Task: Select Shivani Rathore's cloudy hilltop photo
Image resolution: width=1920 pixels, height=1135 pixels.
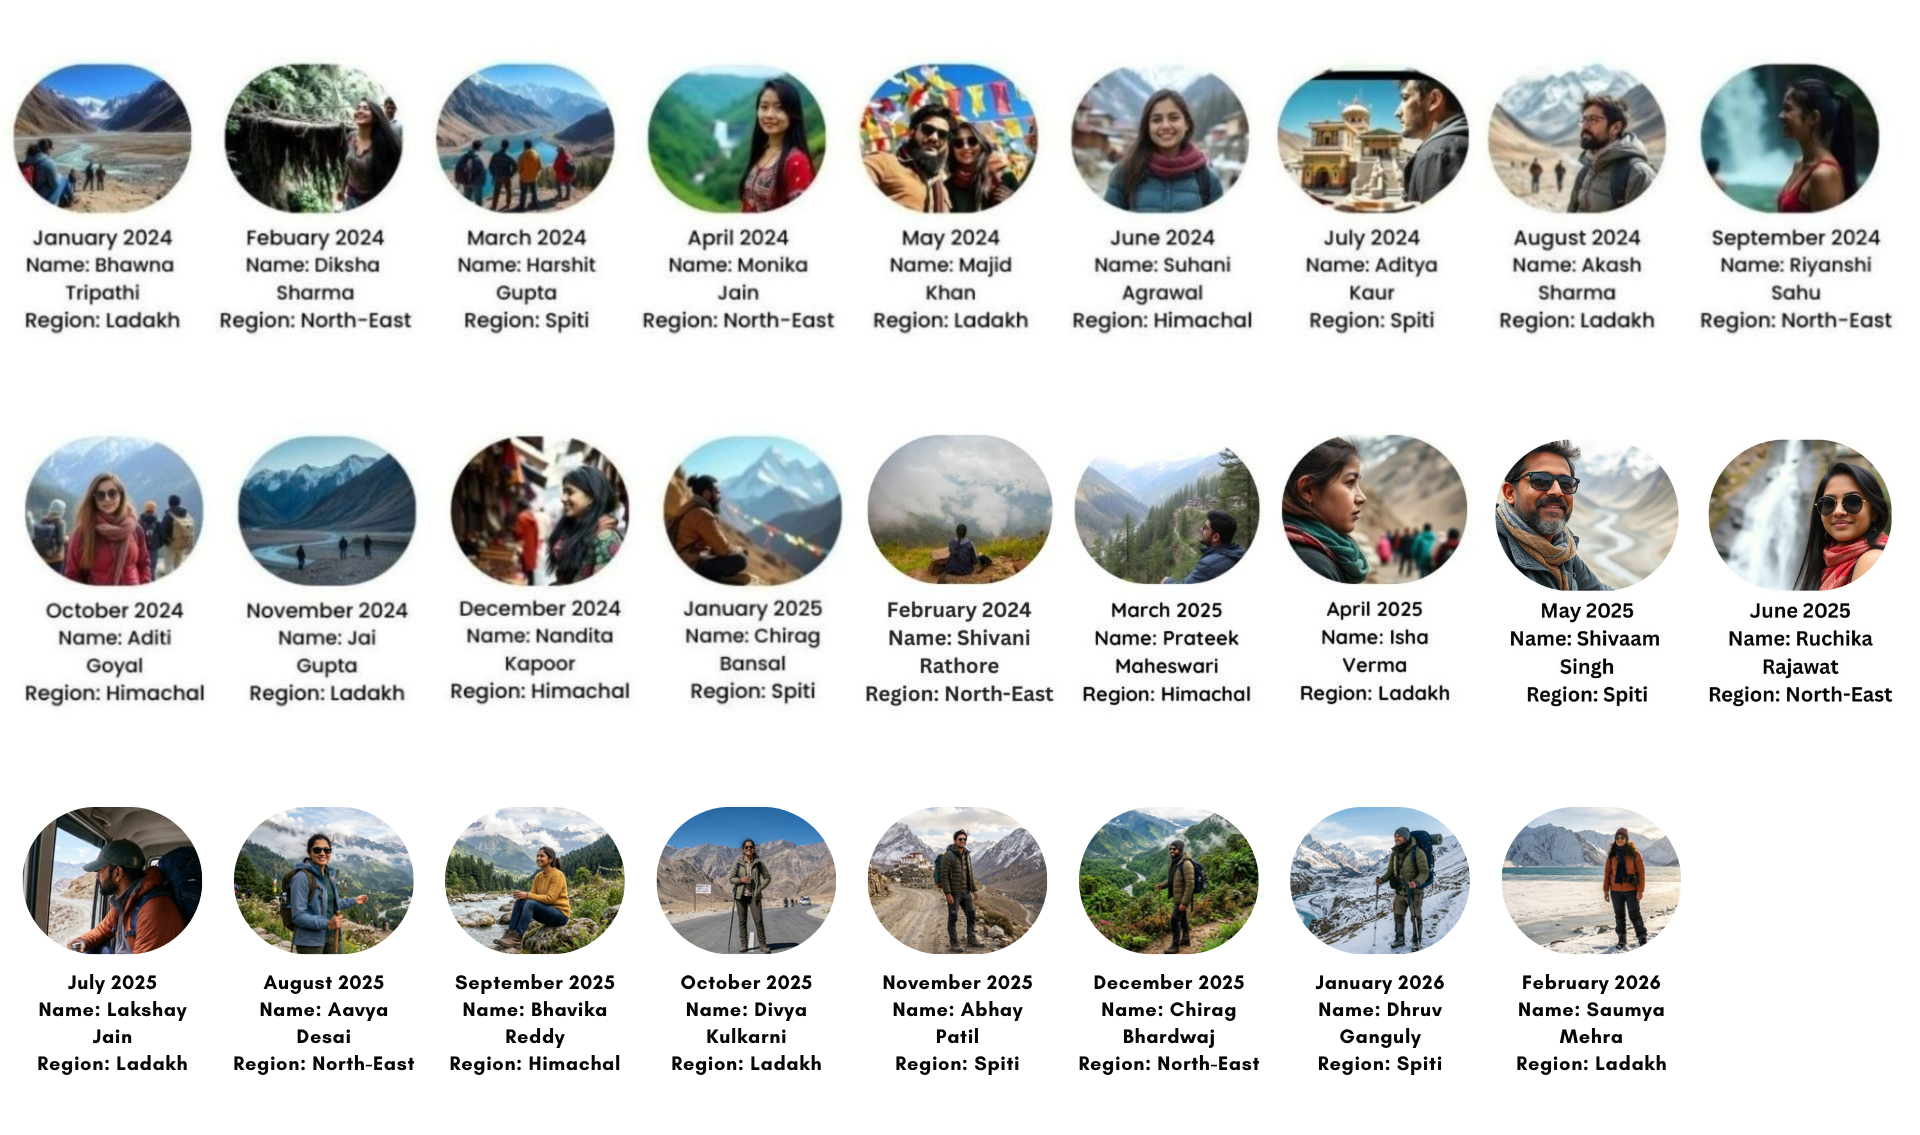Action: (x=960, y=509)
